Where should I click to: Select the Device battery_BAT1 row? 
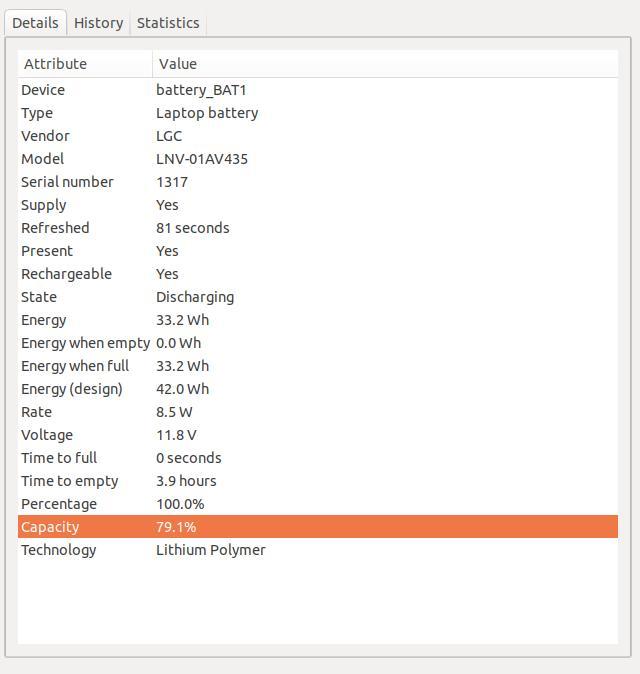[318, 90]
